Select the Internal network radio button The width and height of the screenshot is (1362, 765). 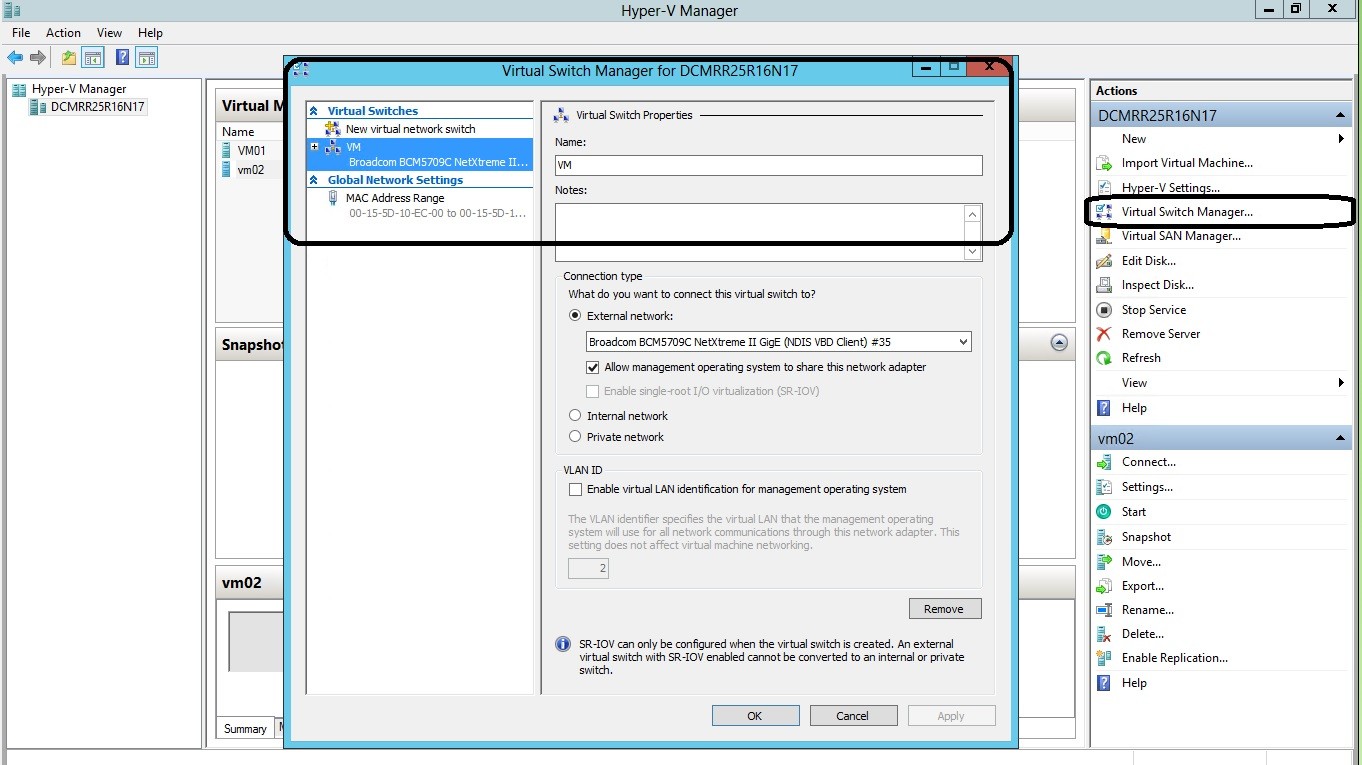coord(575,415)
